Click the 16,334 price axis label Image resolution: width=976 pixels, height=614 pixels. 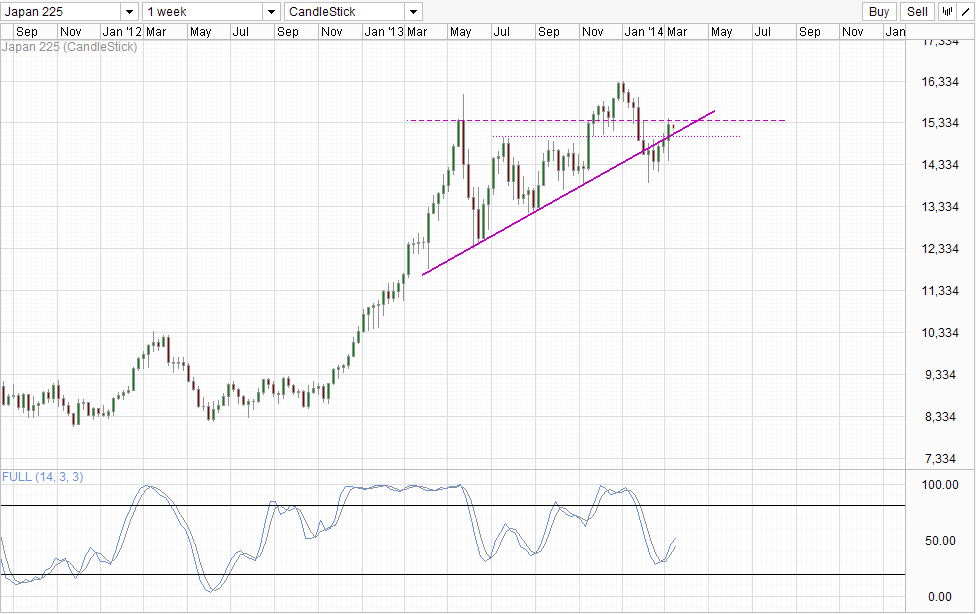point(943,81)
